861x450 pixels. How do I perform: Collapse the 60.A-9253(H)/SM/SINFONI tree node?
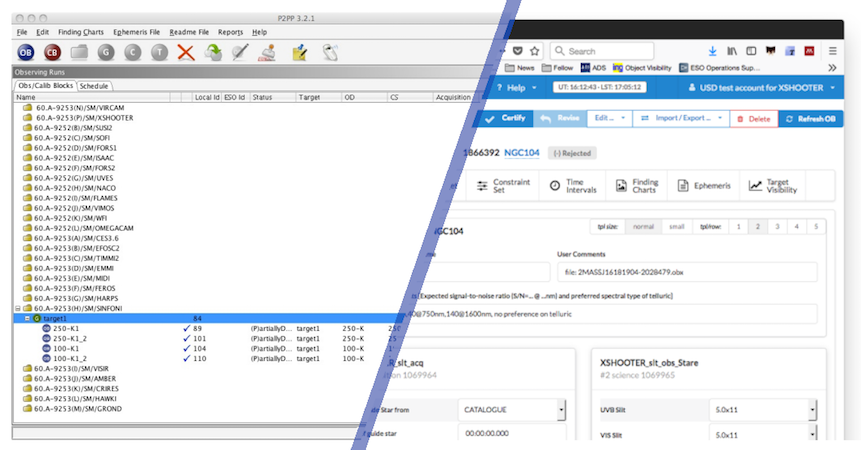[x=17, y=308]
